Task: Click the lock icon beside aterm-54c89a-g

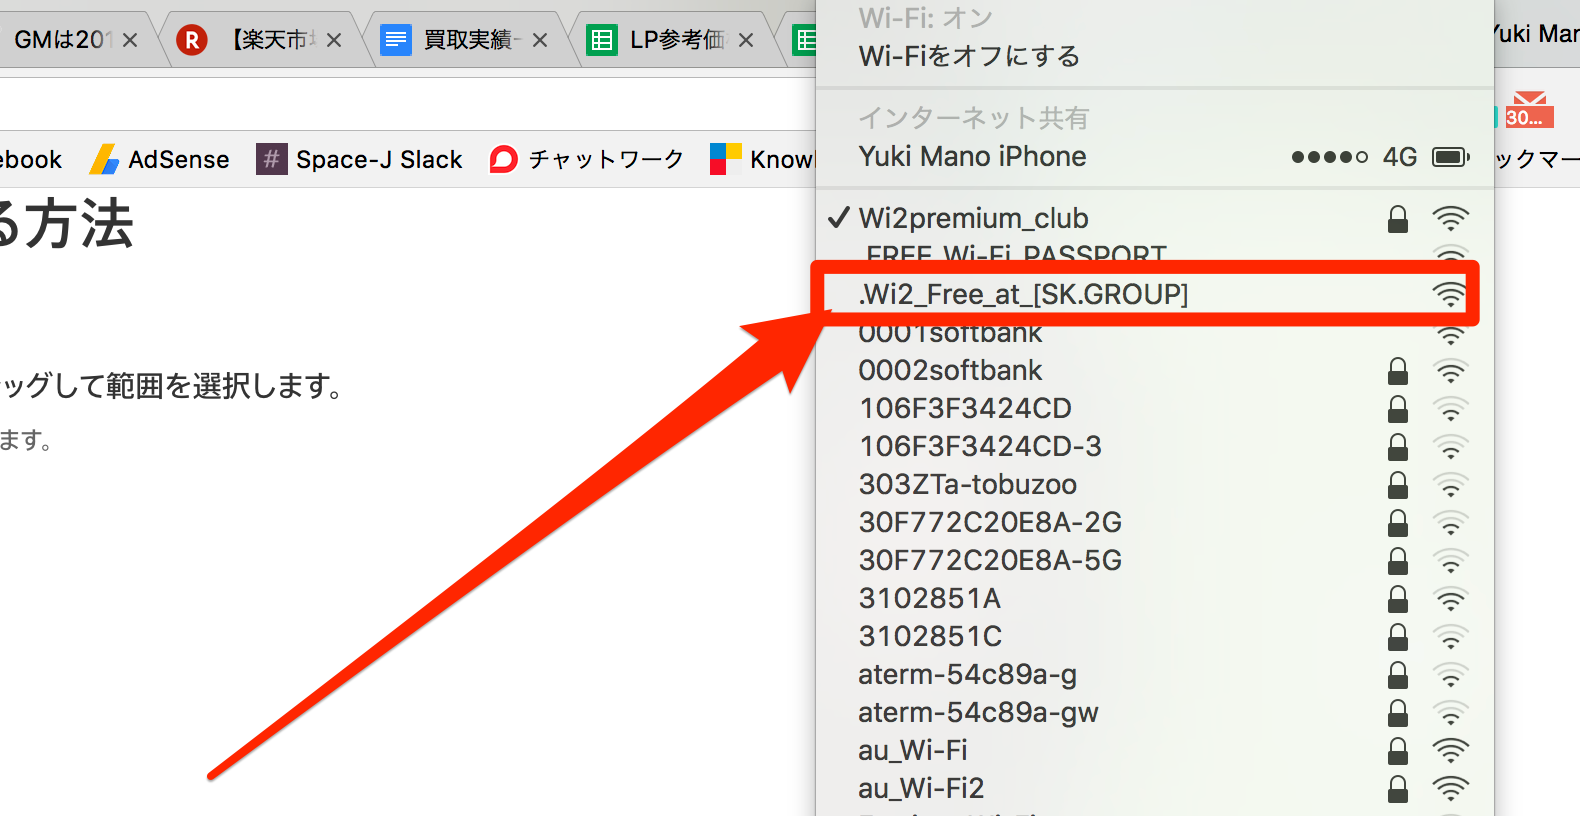Action: pos(1398,675)
